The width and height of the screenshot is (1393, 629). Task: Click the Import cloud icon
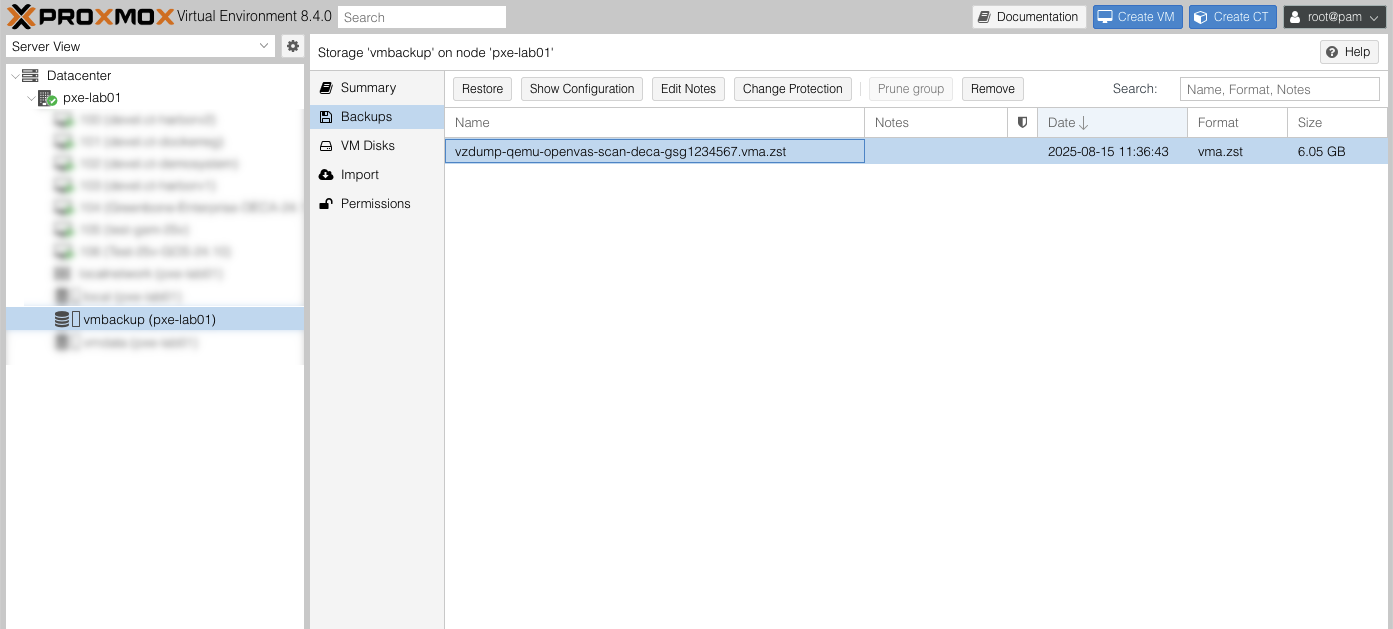[x=326, y=175]
